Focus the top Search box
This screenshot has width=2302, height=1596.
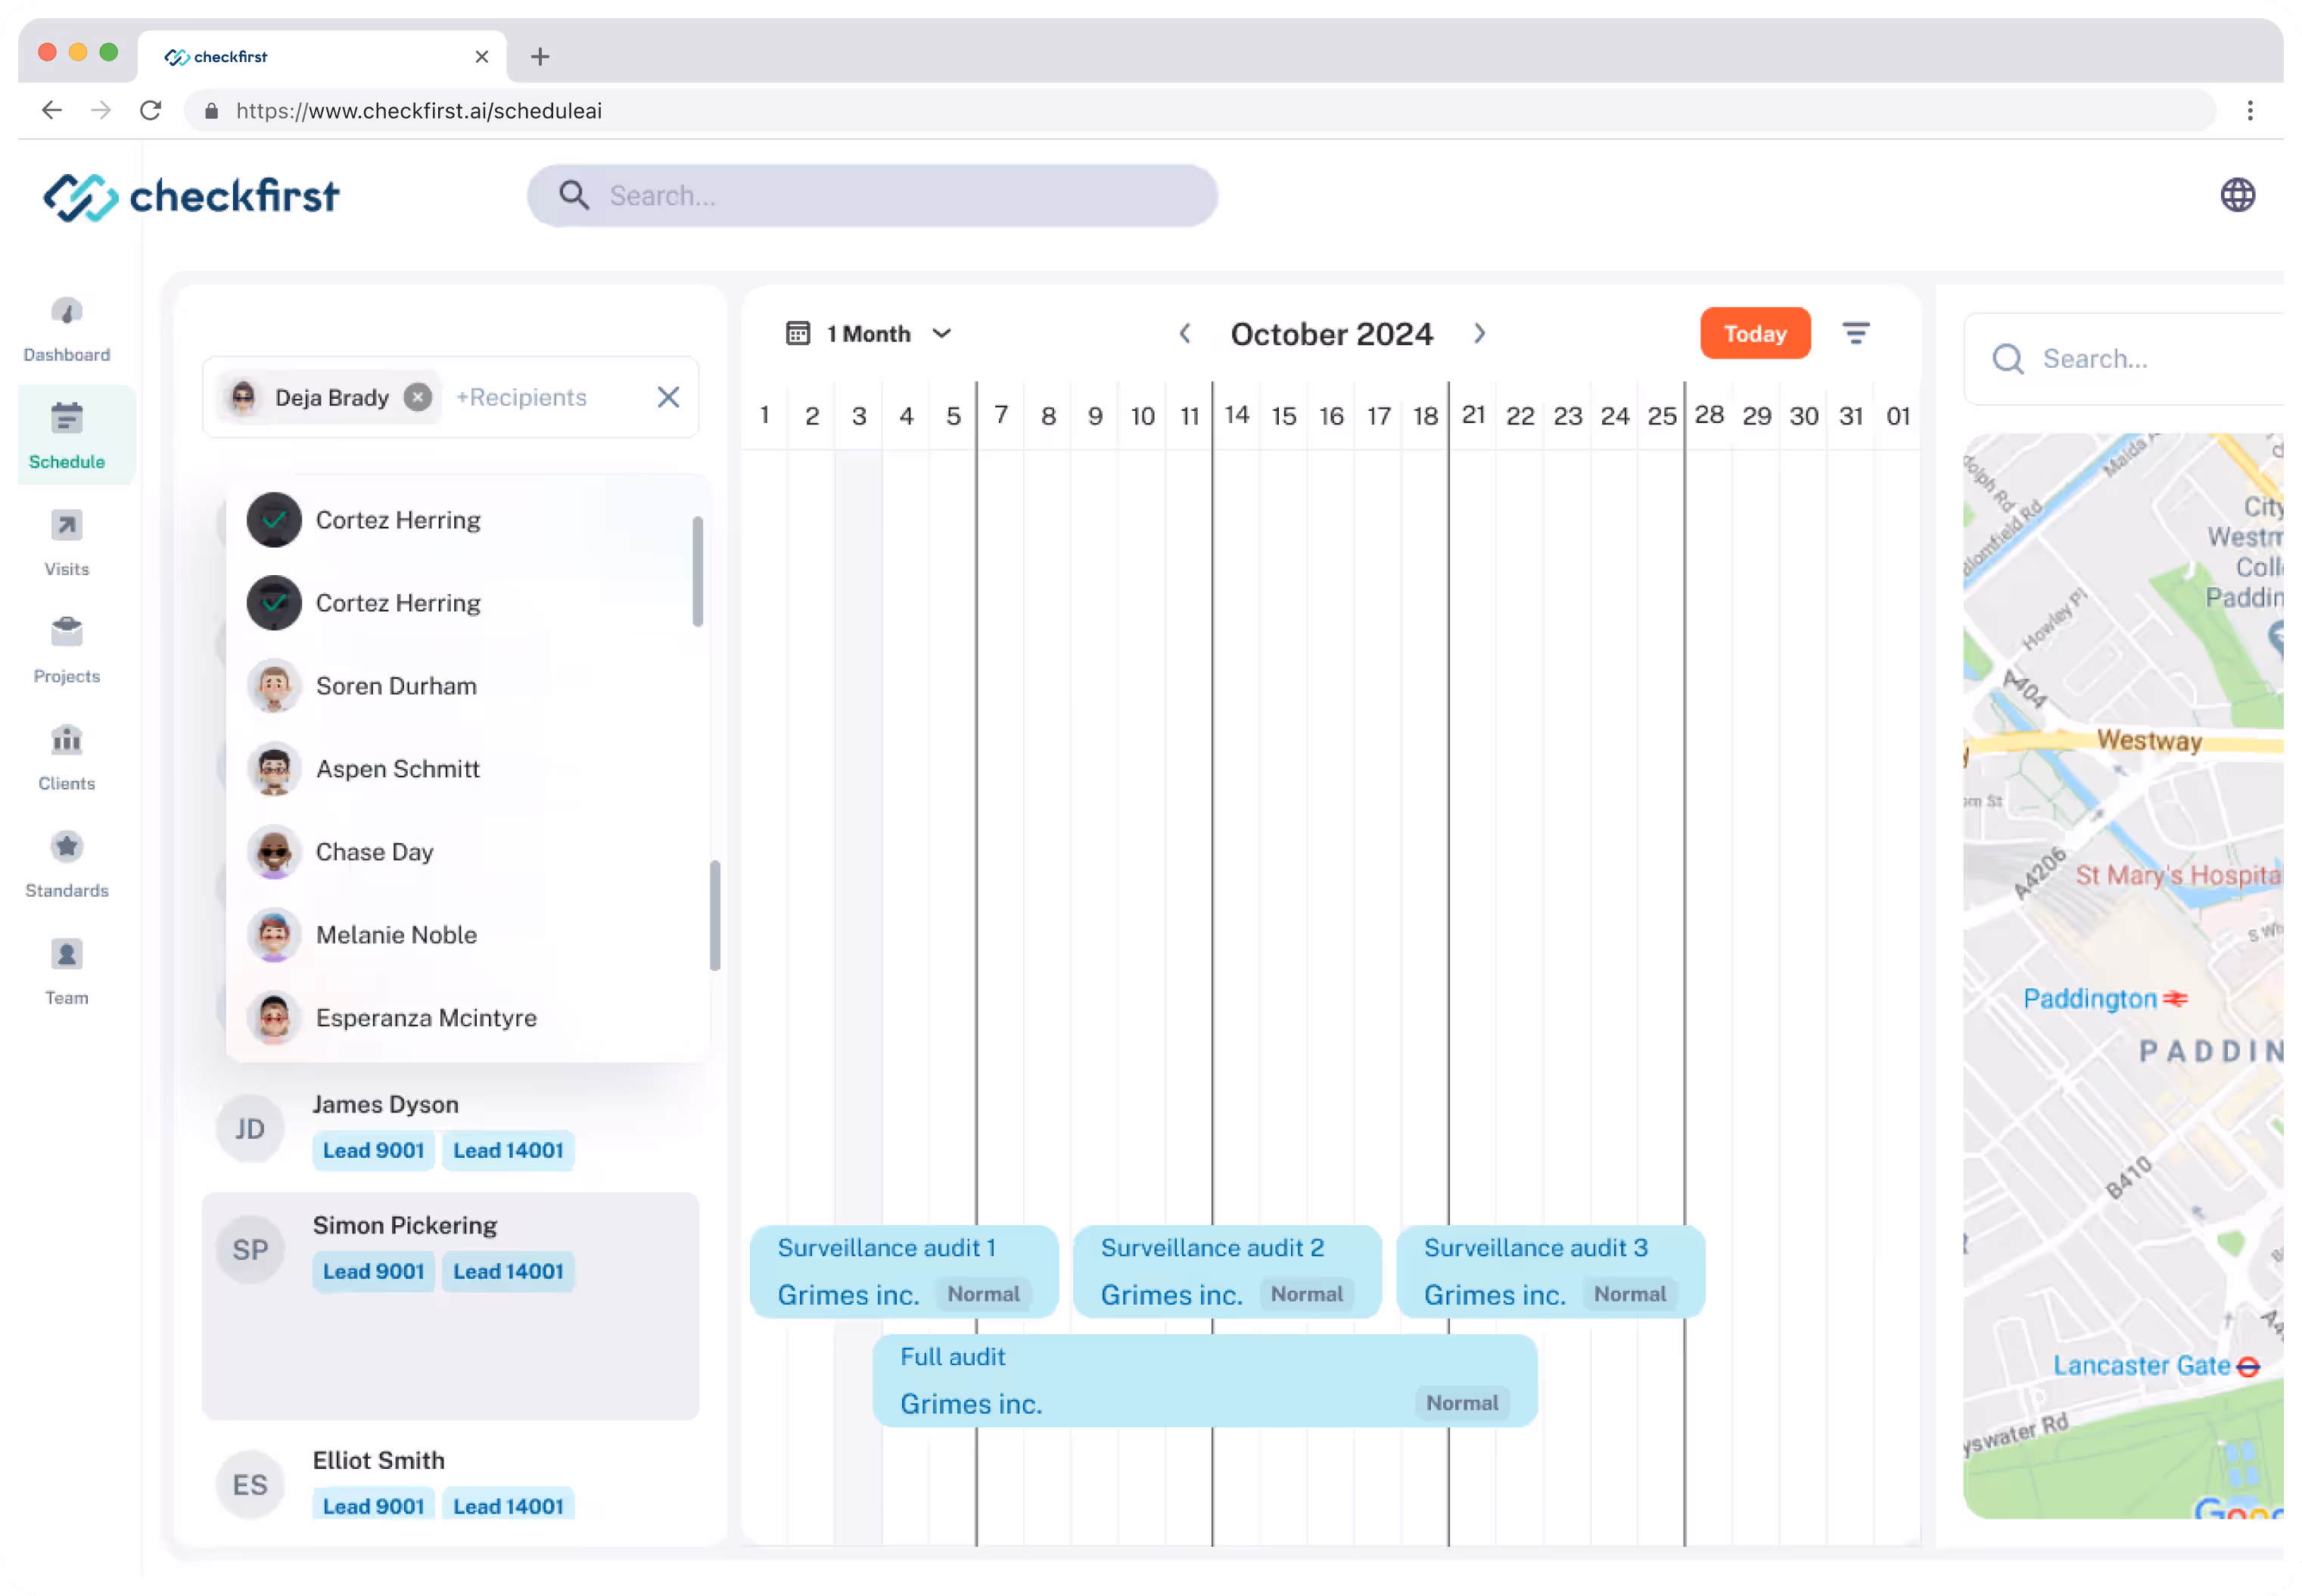872,195
